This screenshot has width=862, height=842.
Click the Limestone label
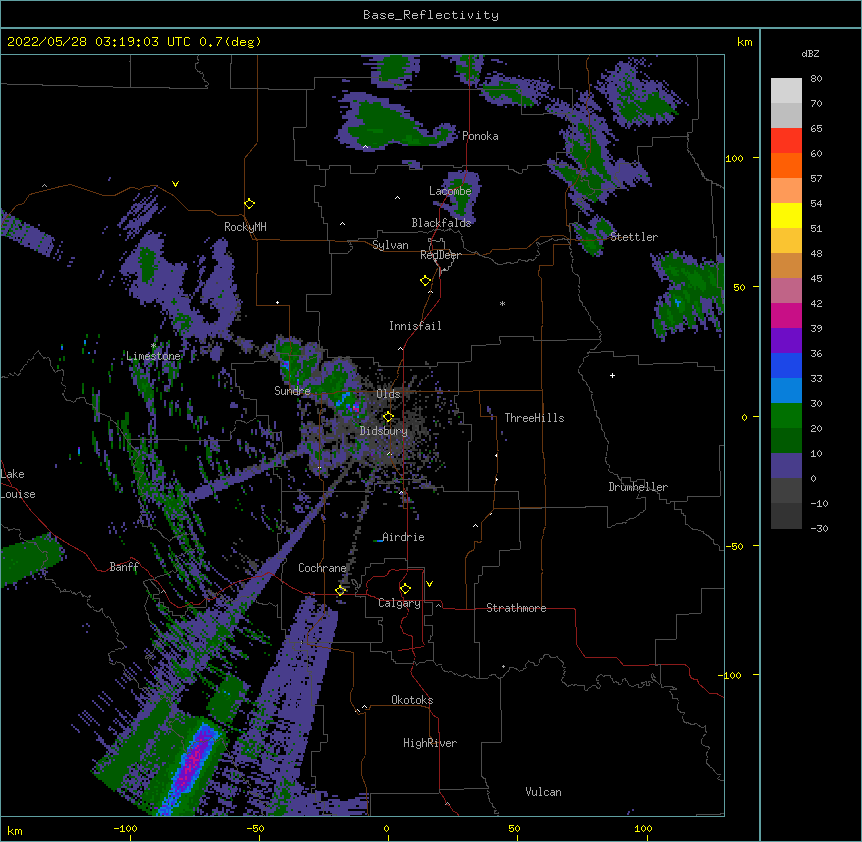click(x=153, y=356)
